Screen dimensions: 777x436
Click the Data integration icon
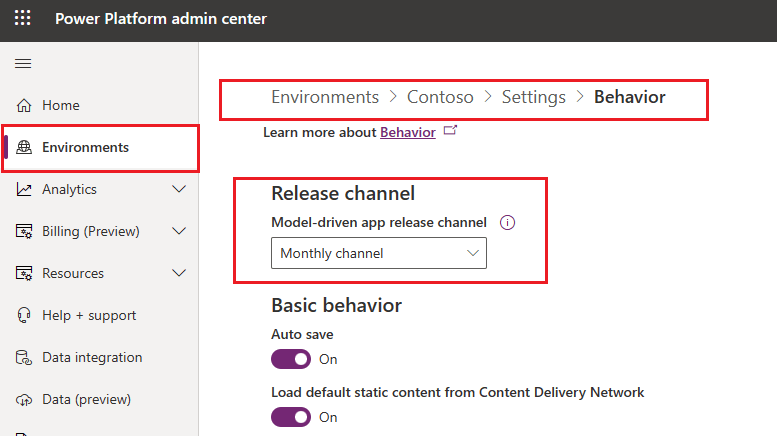coord(24,357)
